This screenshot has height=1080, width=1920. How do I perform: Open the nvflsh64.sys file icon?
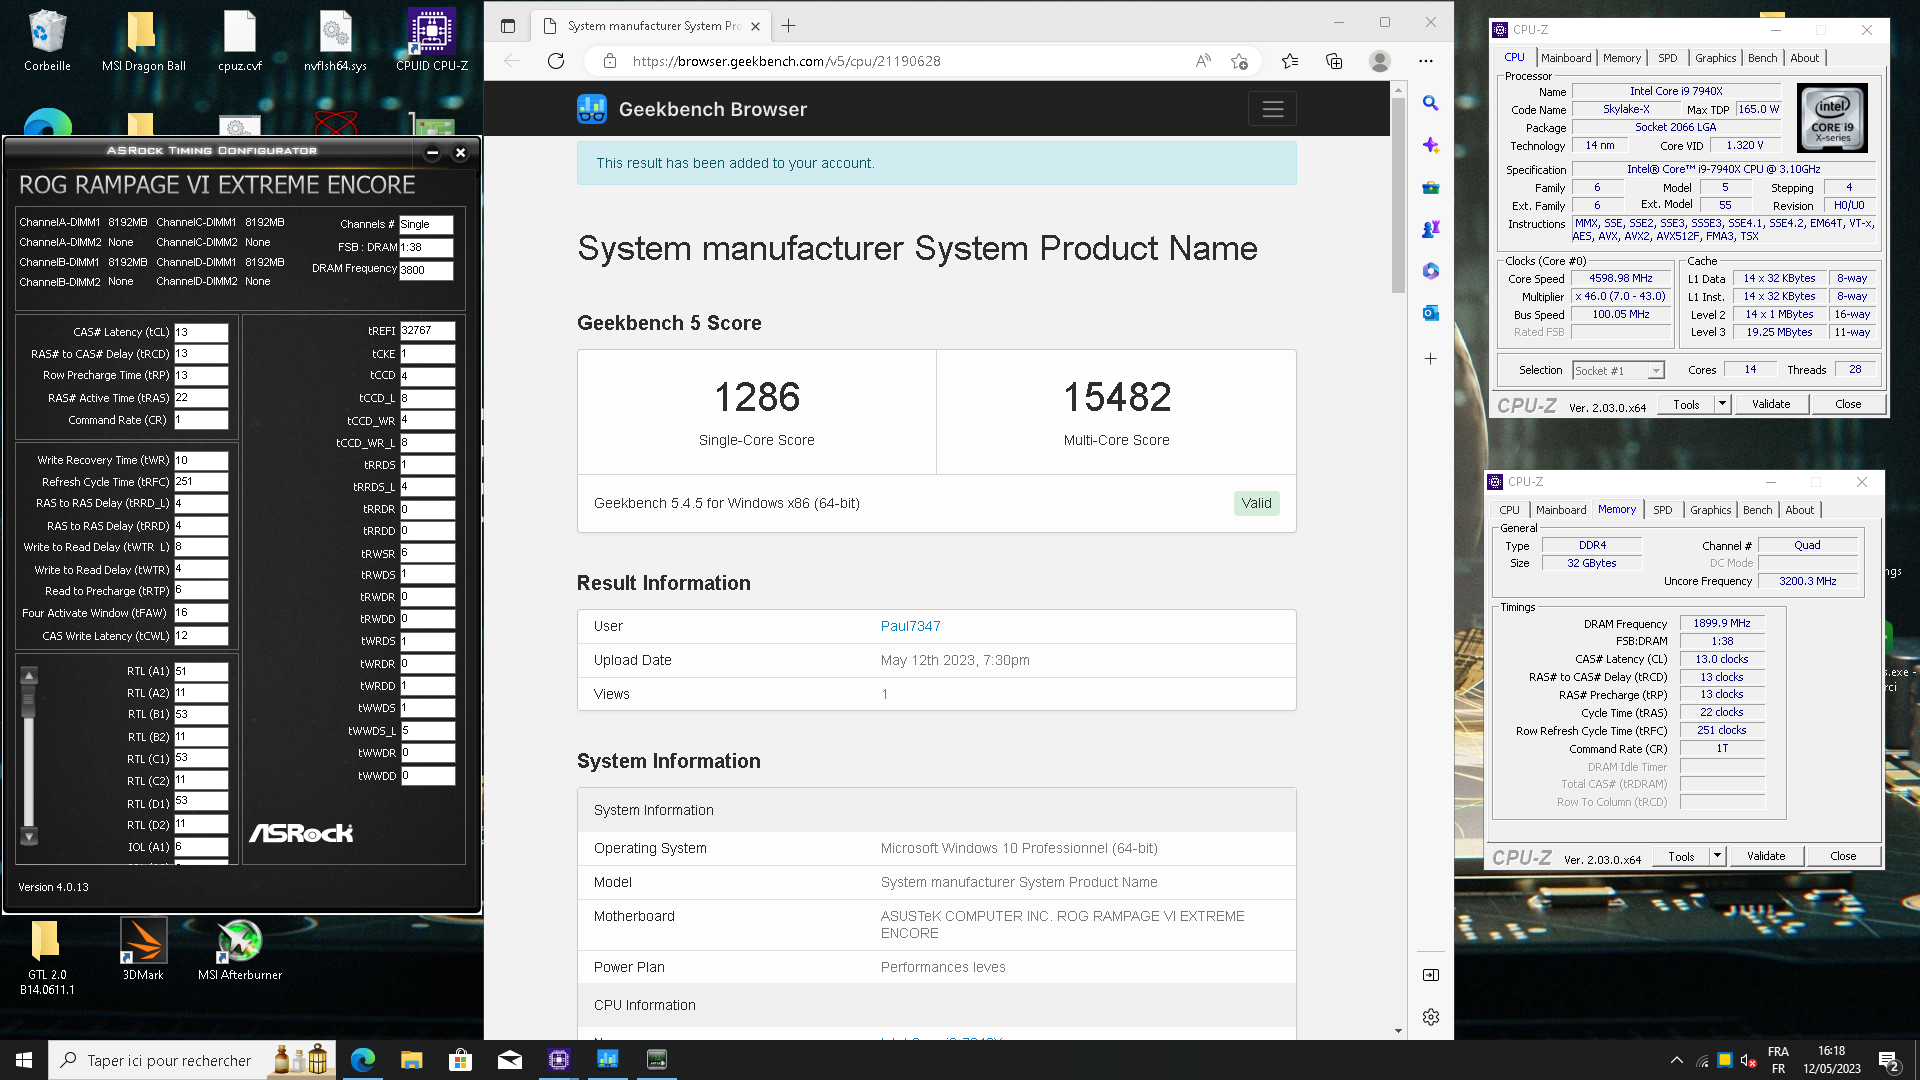(x=335, y=41)
